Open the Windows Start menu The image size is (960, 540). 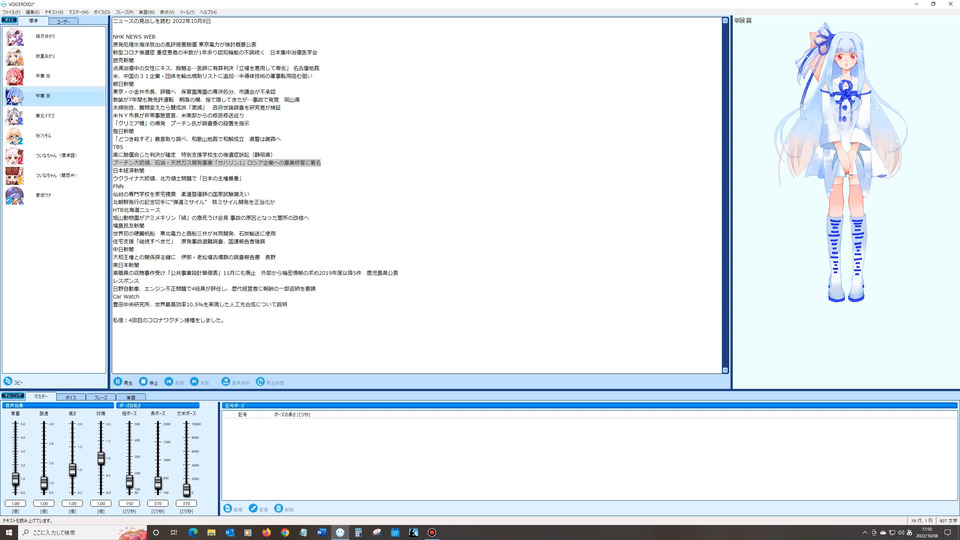(x=9, y=533)
